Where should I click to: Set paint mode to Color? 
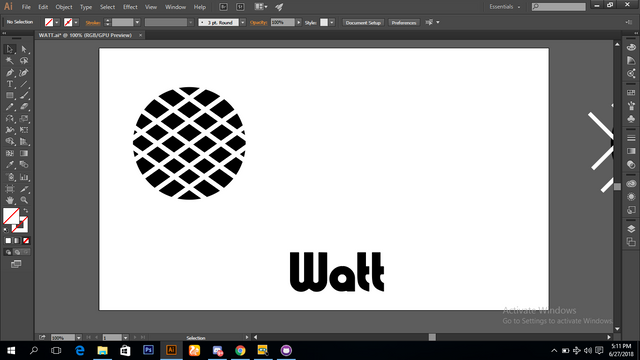click(8, 241)
